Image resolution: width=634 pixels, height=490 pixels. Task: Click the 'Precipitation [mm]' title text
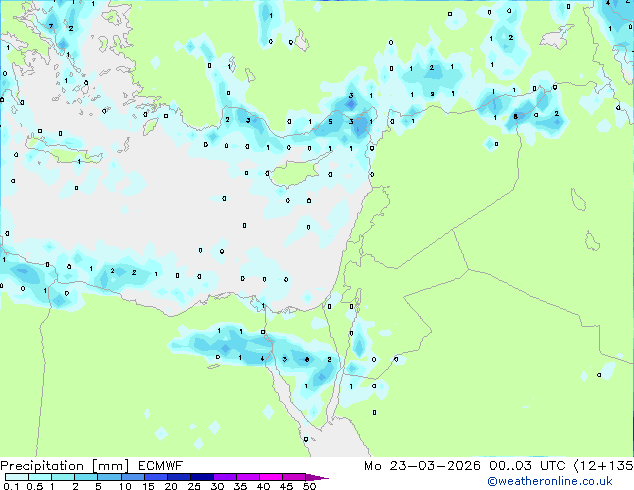pyautogui.click(x=65, y=466)
